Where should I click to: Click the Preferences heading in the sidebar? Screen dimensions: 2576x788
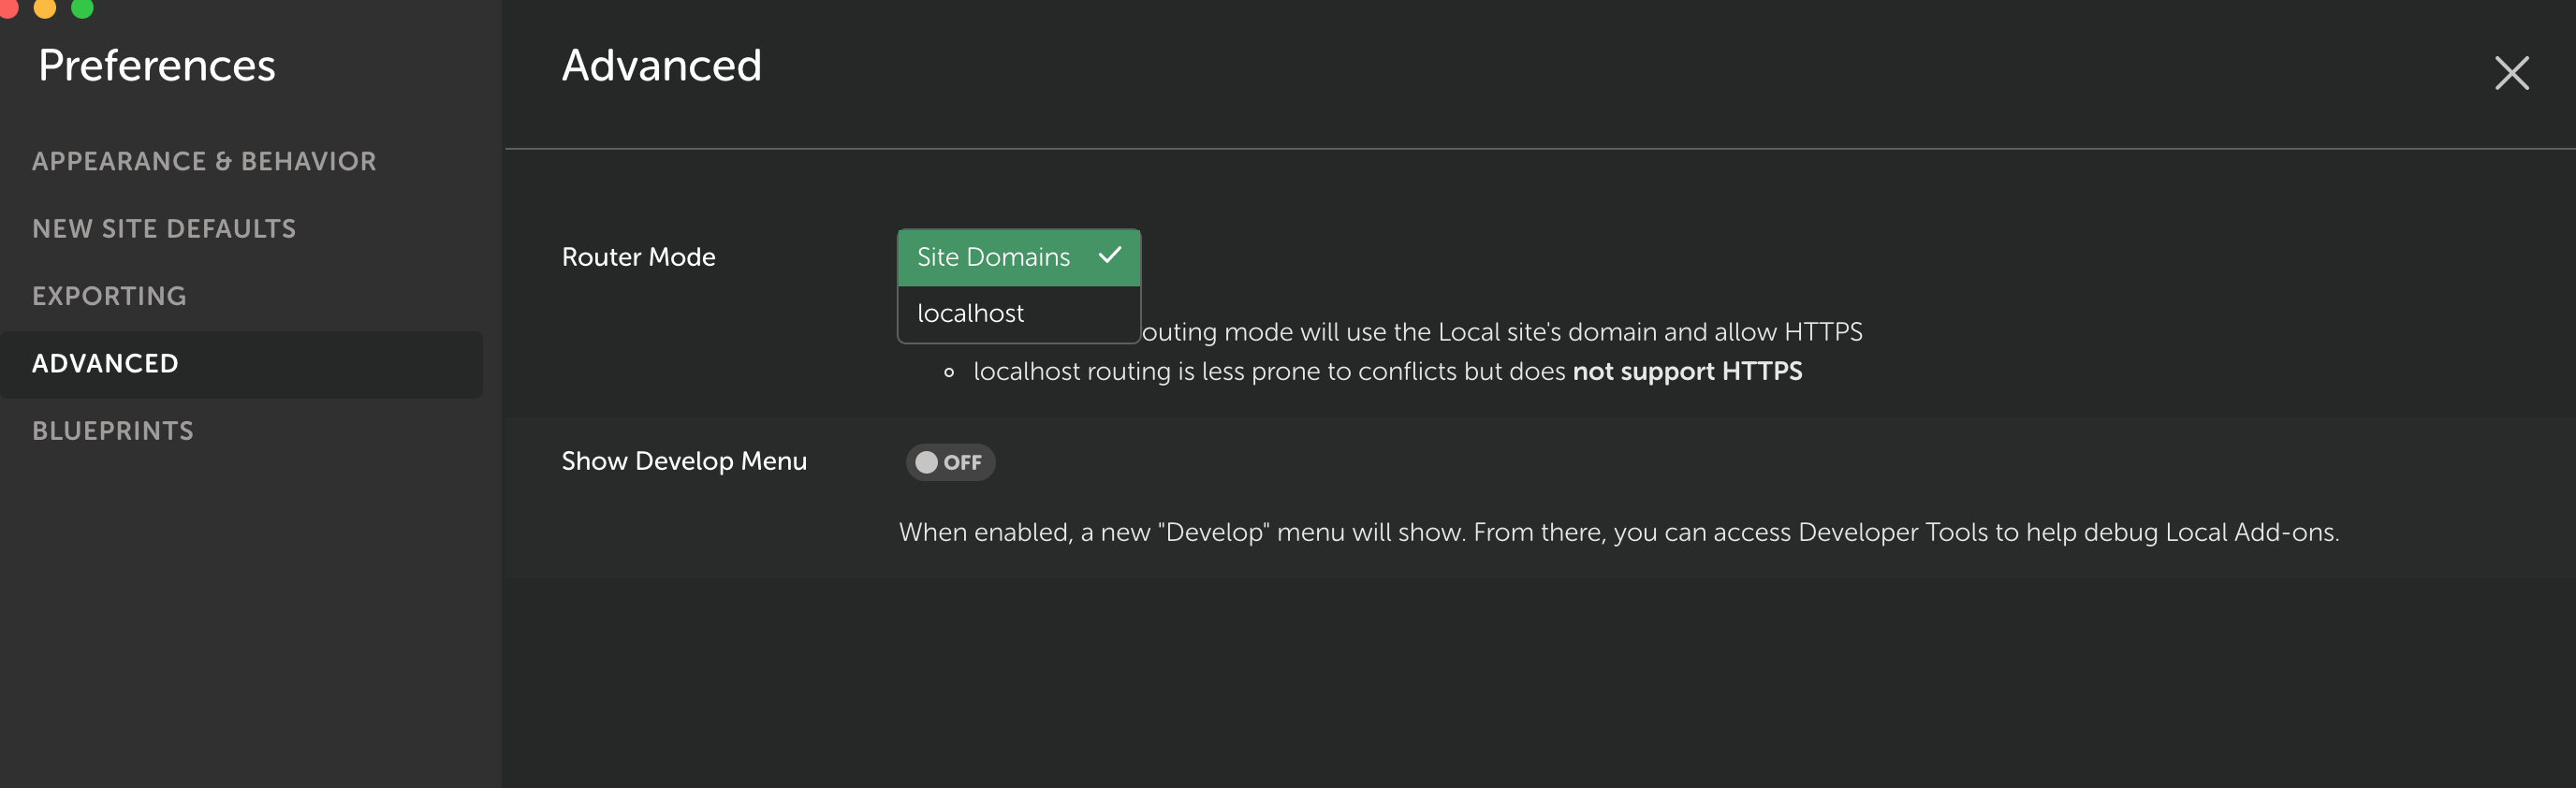pyautogui.click(x=156, y=66)
